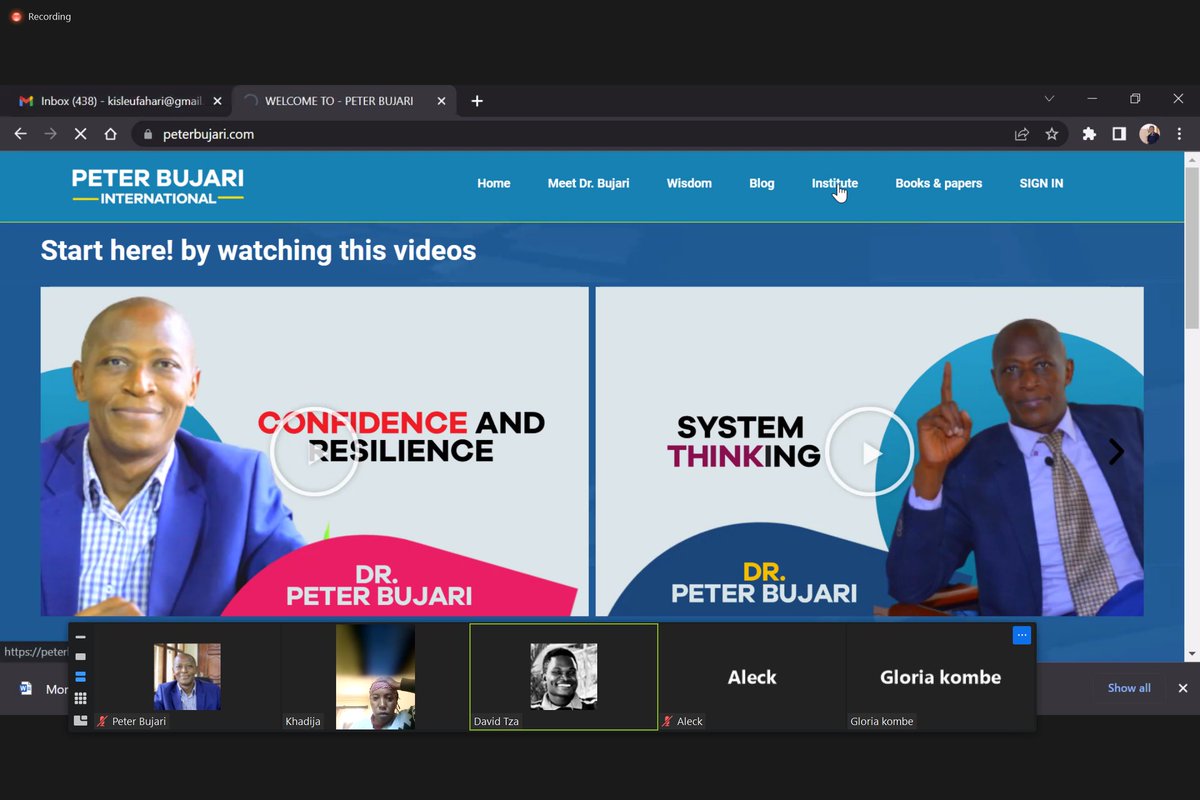Select Zoom minimized strip view icon
Image resolution: width=1200 pixels, height=800 pixels.
tap(81, 637)
